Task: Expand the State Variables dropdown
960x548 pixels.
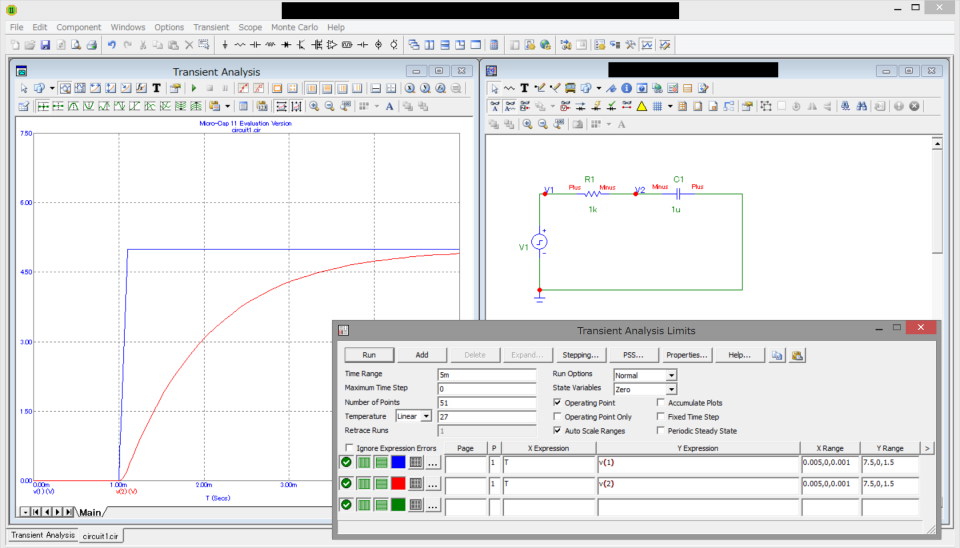Action: pos(671,389)
